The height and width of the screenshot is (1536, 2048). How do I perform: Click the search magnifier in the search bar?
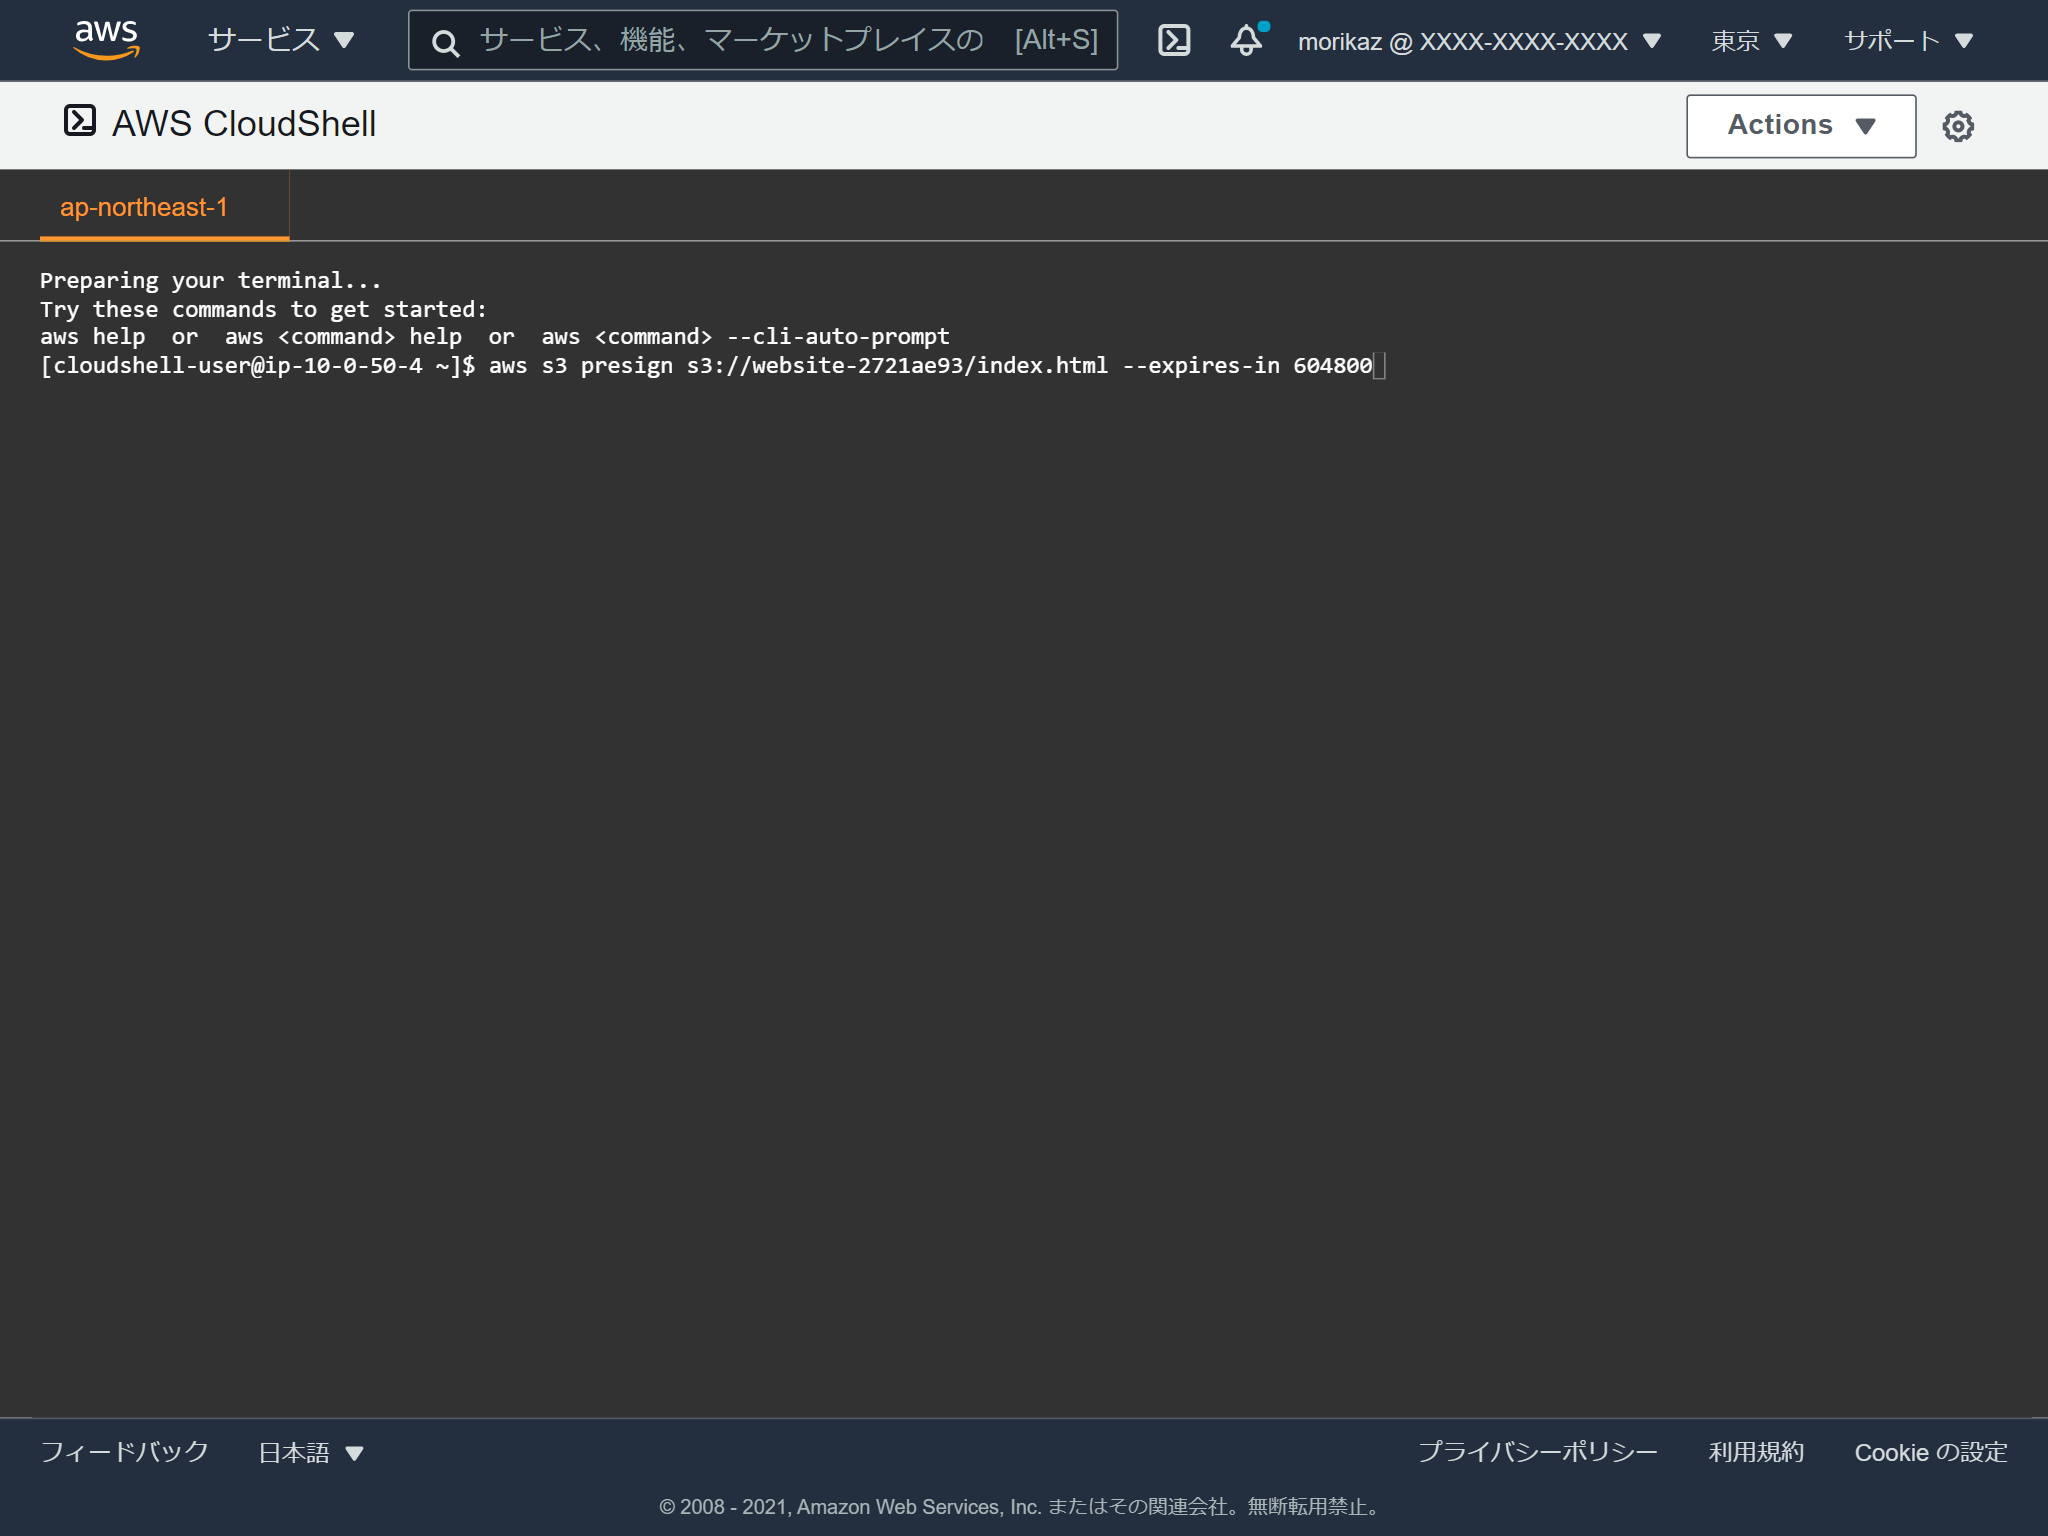446,42
